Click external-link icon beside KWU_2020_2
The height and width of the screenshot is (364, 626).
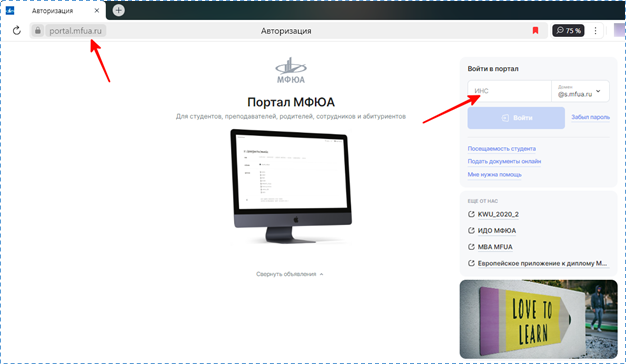click(471, 214)
